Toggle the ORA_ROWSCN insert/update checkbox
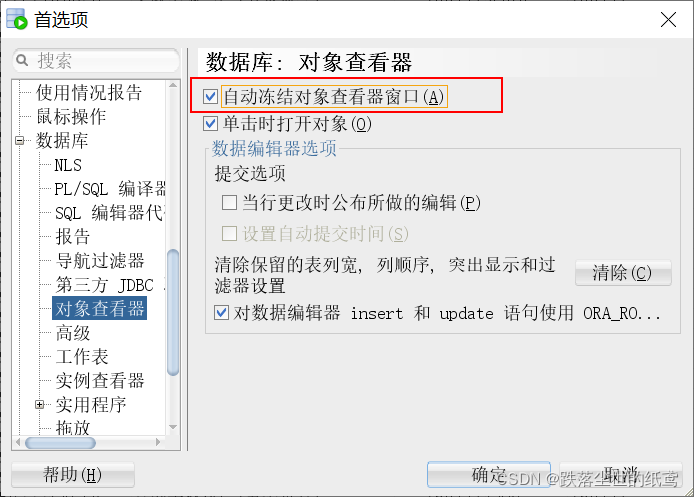Viewport: 694px width, 497px height. 221,312
